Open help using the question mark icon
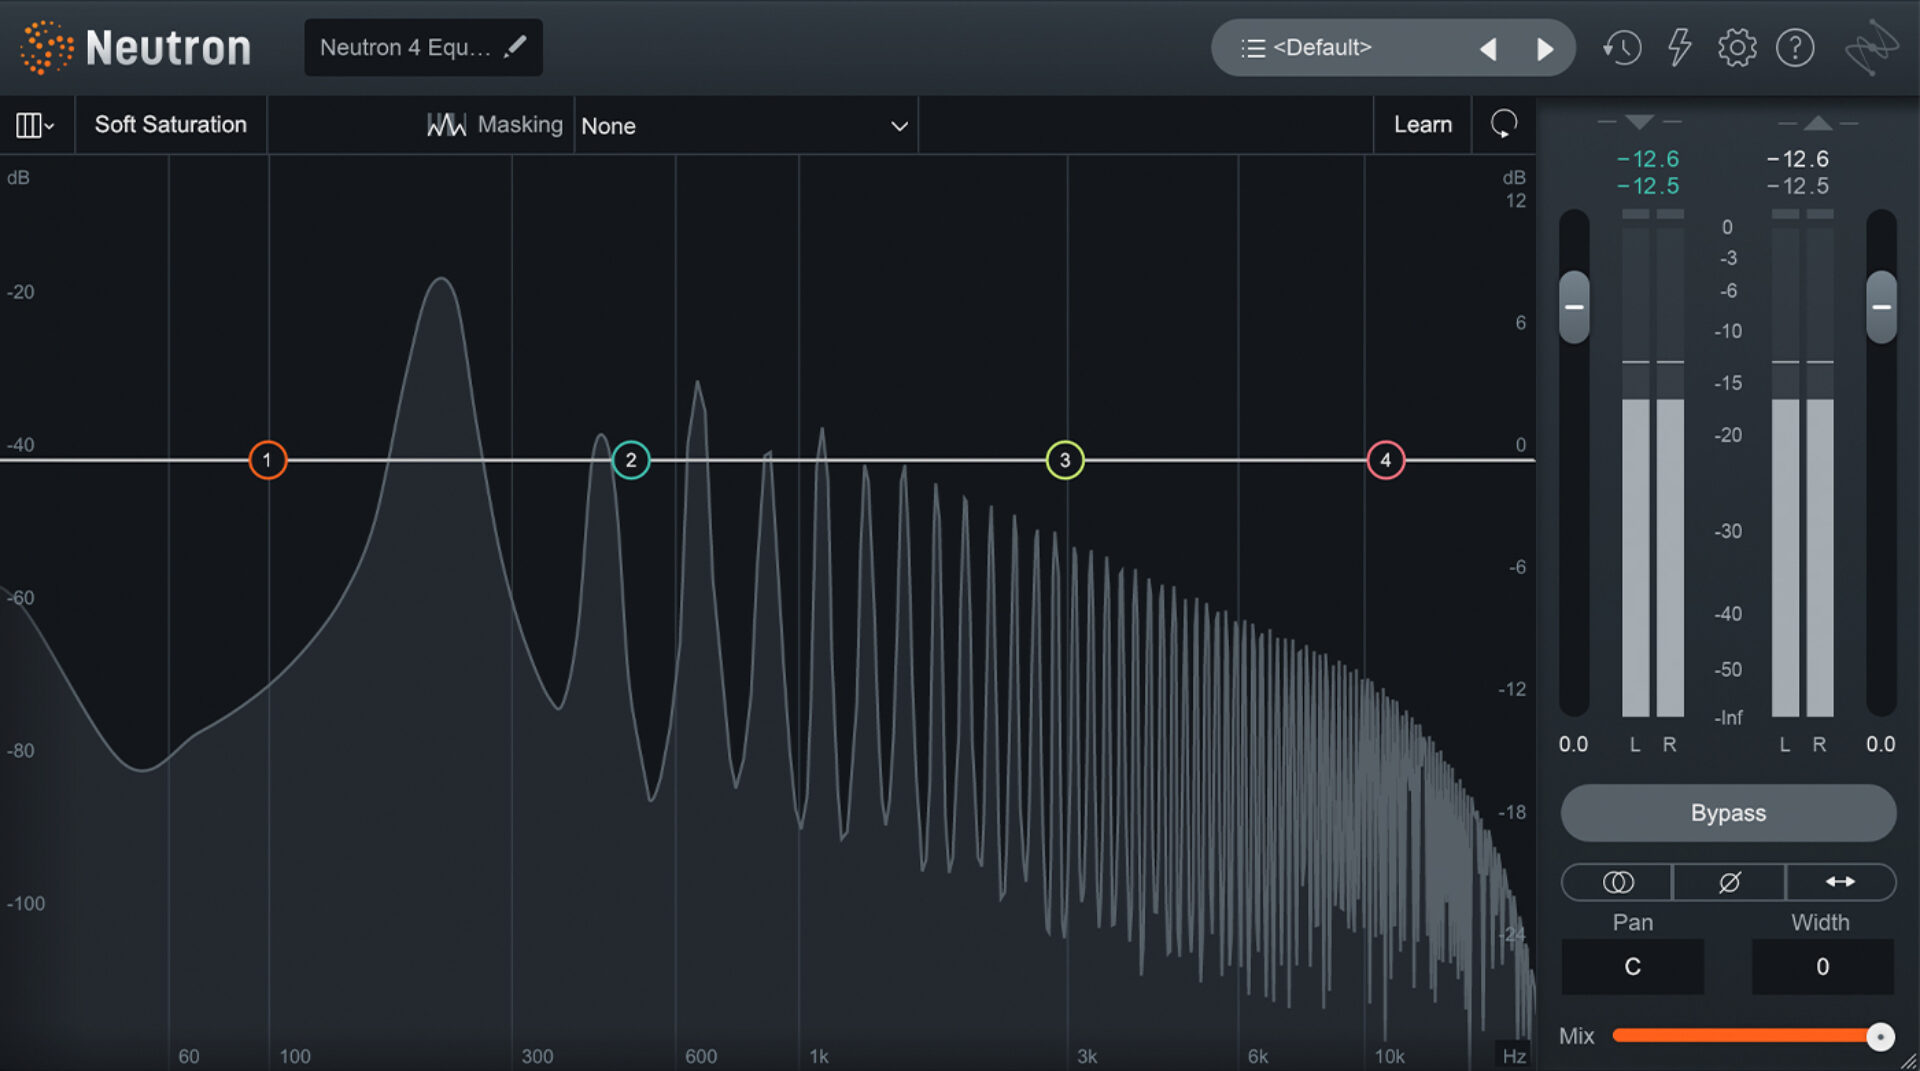The height and width of the screenshot is (1071, 1920). coord(1795,47)
